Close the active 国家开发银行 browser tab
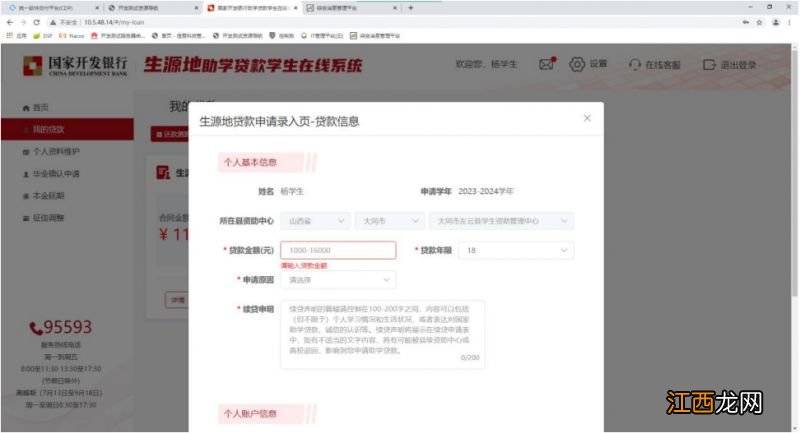800x433 pixels. [295, 8]
